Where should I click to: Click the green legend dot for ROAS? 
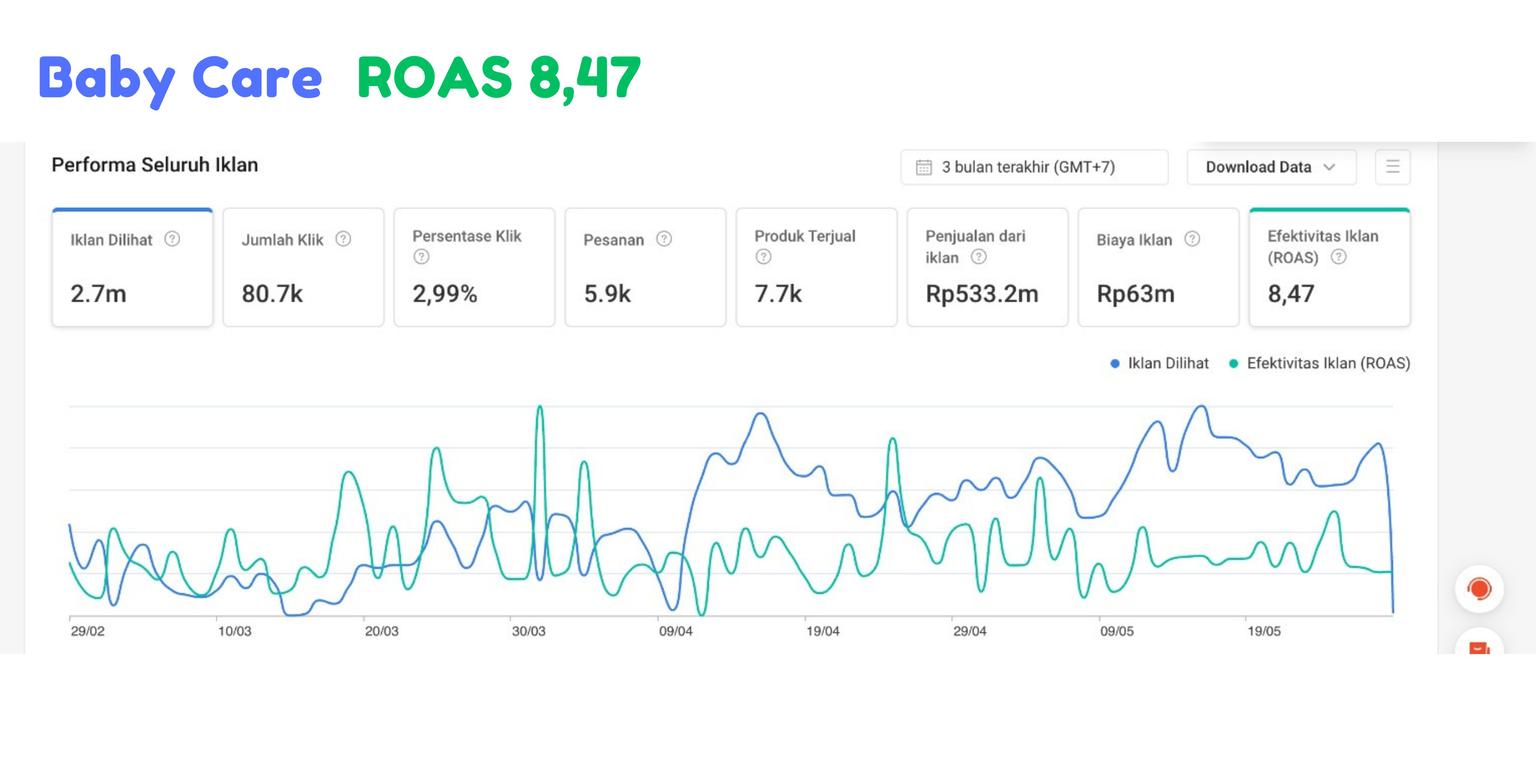coord(1234,364)
